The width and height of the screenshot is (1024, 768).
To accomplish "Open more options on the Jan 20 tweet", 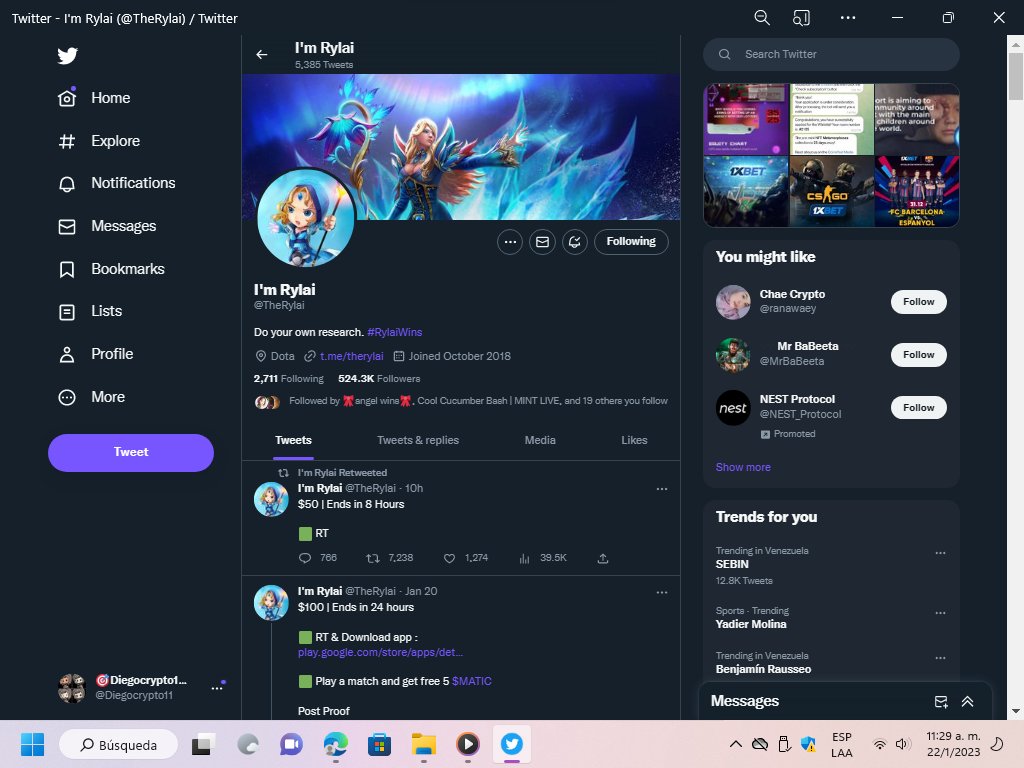I will click(662, 592).
